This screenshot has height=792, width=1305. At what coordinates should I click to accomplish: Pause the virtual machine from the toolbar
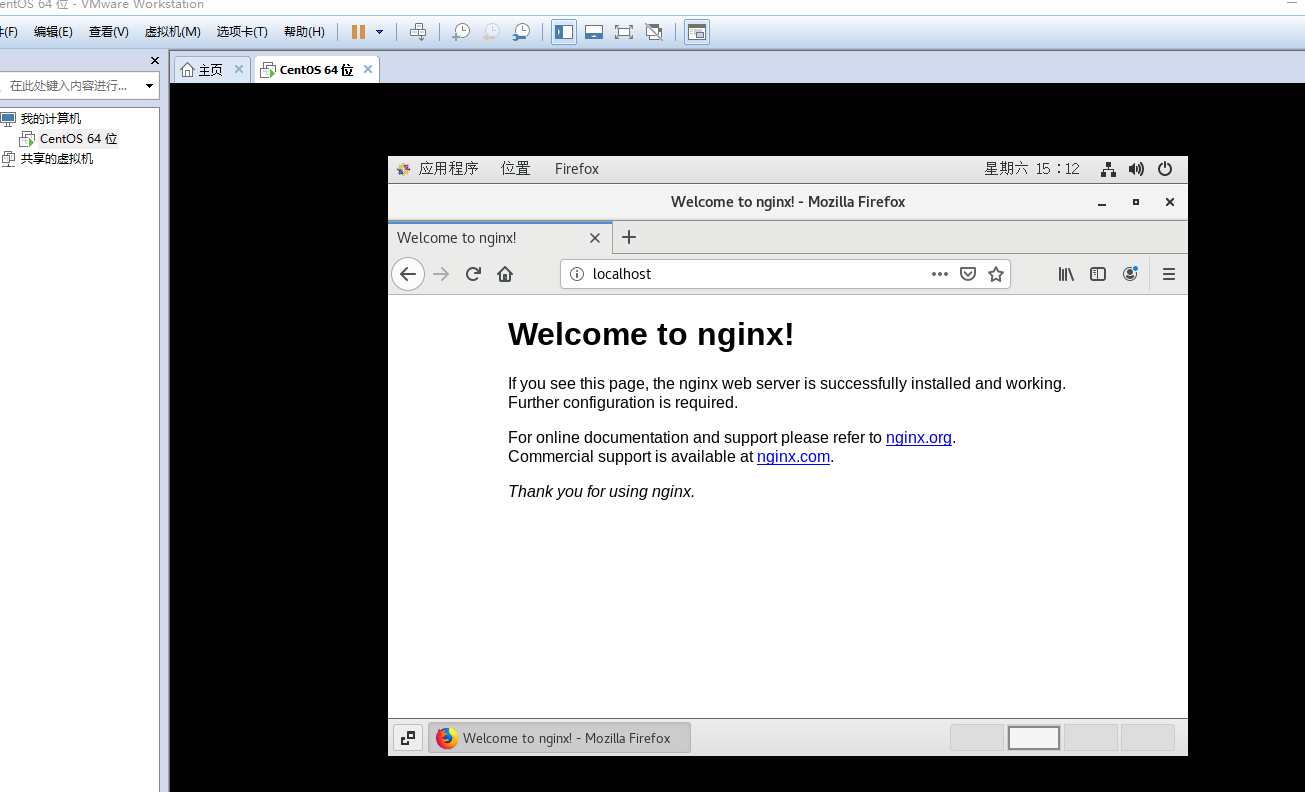(x=358, y=32)
